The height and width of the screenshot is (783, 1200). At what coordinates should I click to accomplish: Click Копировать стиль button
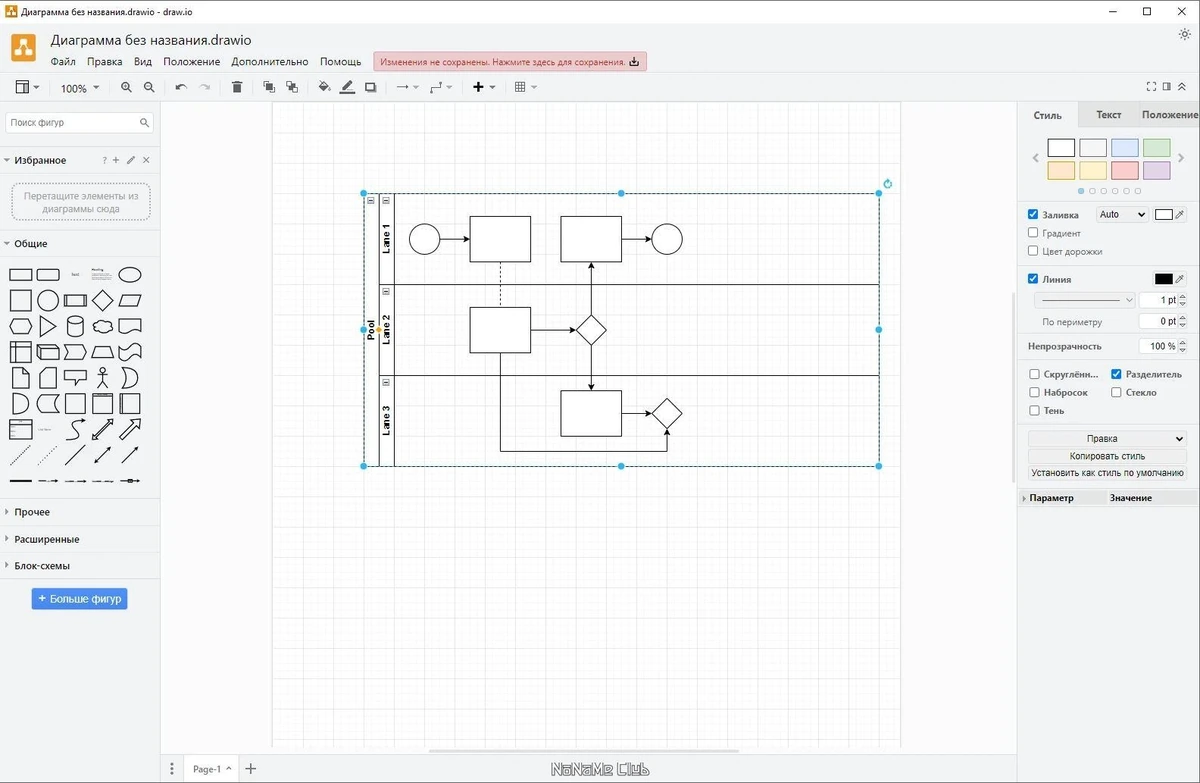[x=1107, y=456]
